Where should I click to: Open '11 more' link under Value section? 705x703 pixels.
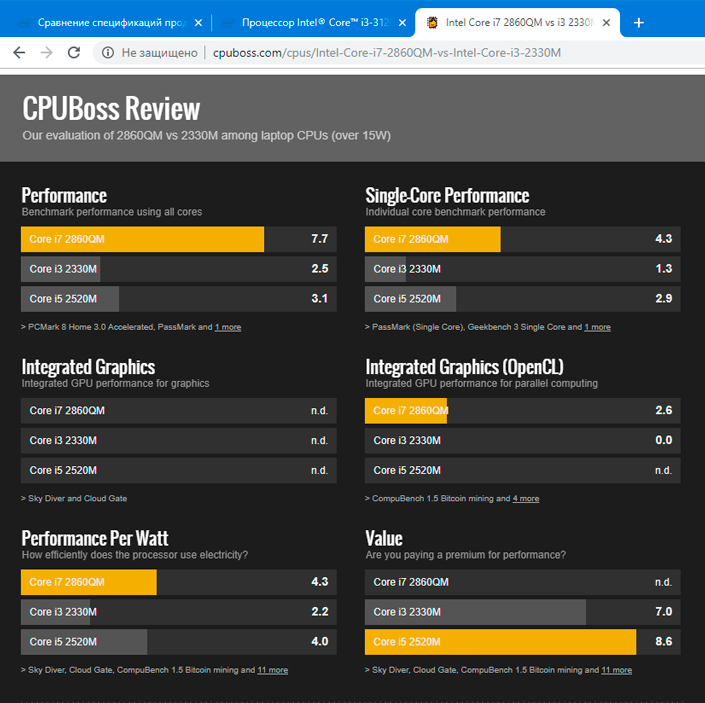616,670
